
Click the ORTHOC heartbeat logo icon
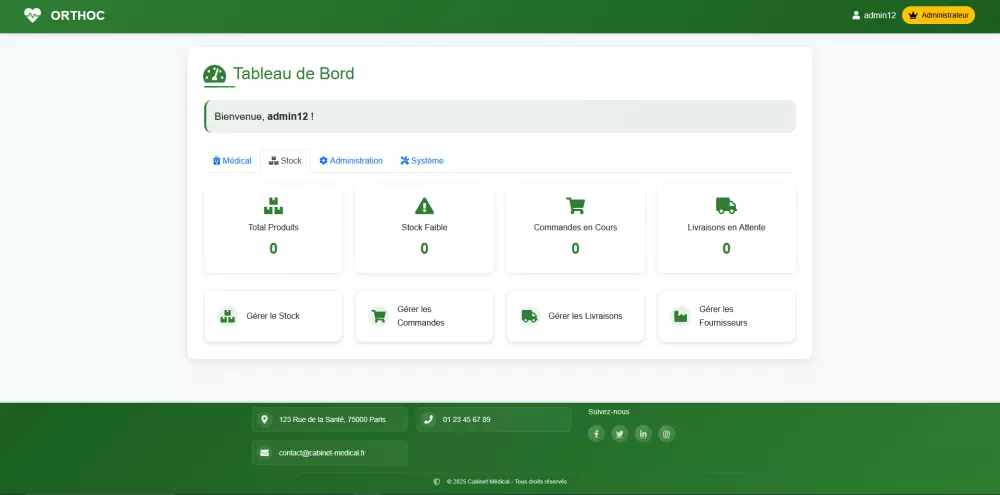(33, 15)
